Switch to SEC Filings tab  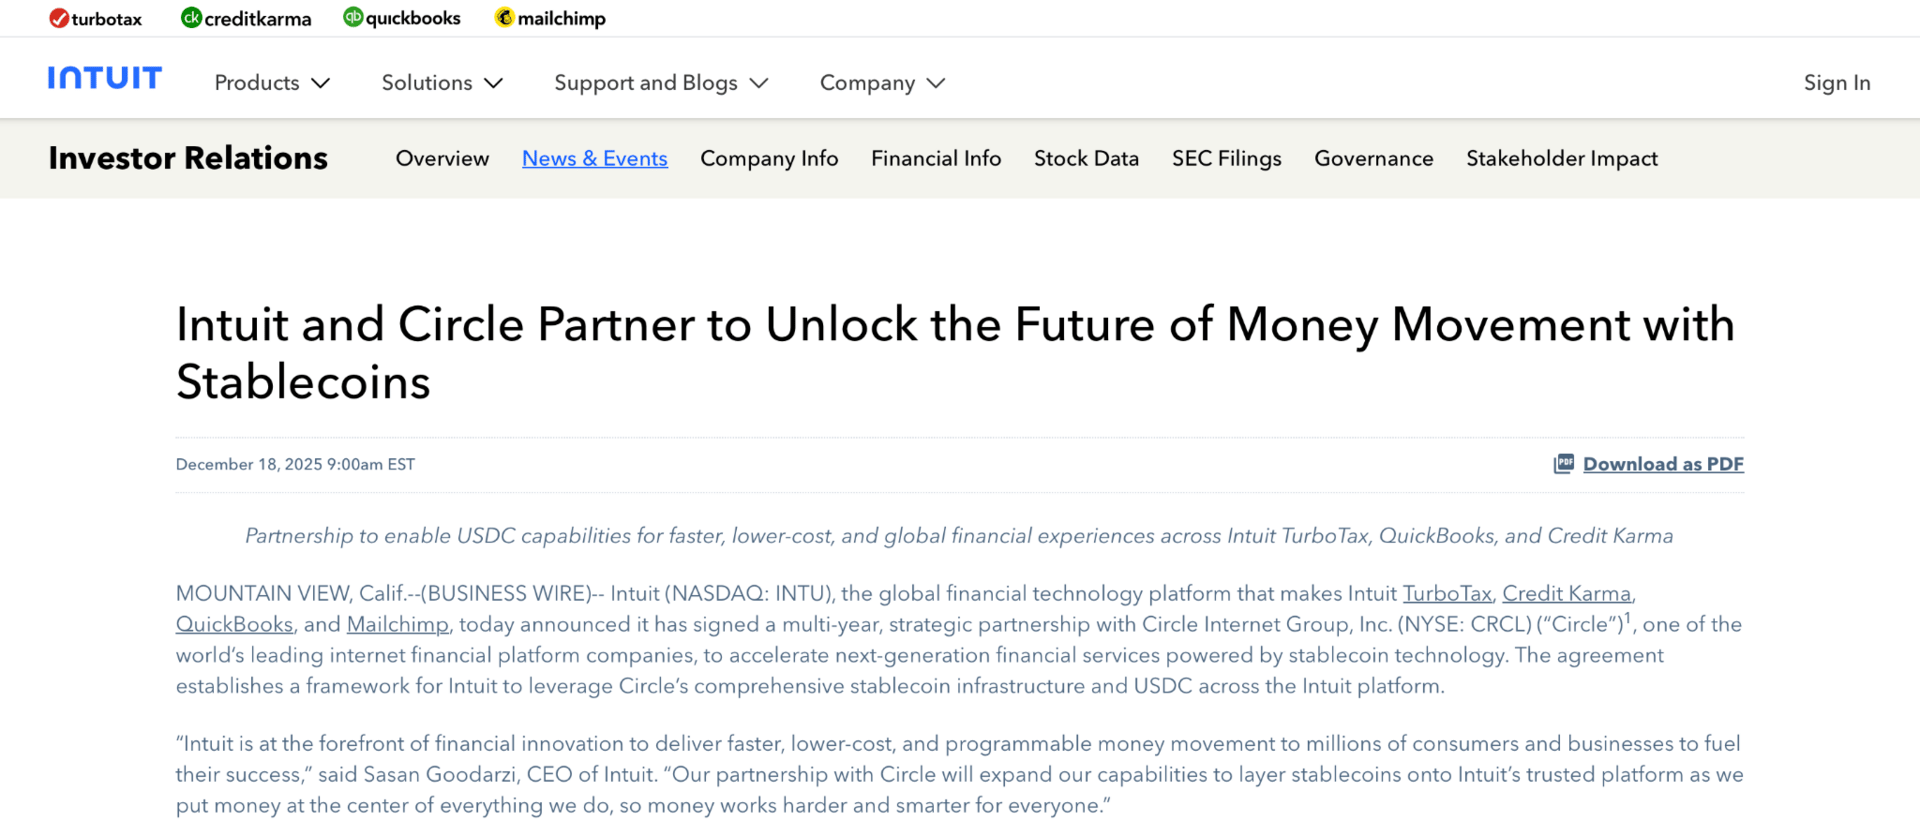1227,159
